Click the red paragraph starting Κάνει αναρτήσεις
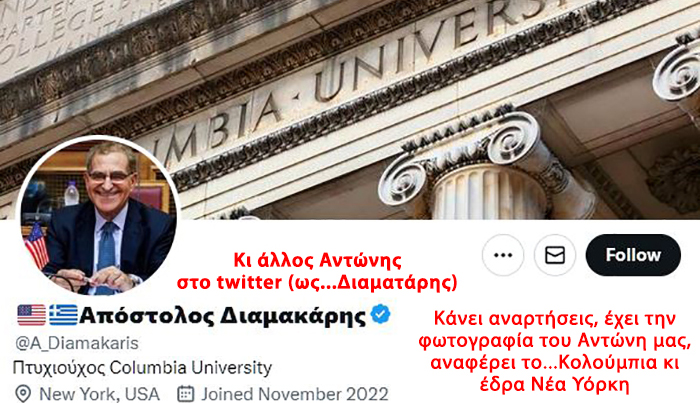Viewport: 700px width, 403px height. [x=554, y=351]
